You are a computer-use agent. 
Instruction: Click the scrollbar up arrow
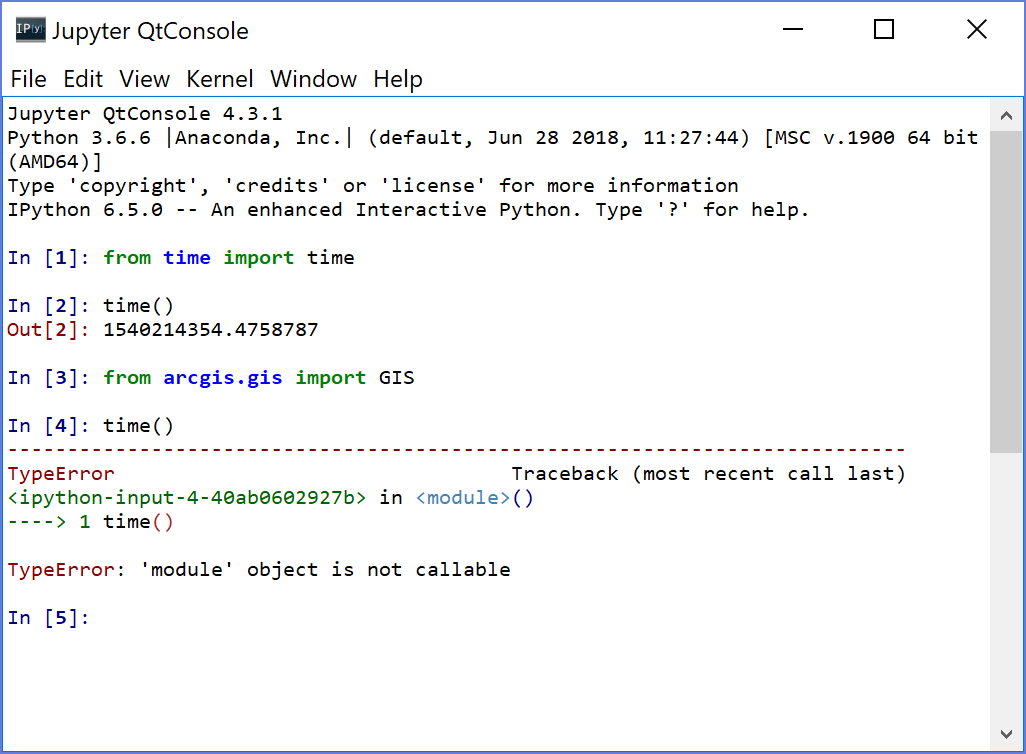coord(1006,110)
